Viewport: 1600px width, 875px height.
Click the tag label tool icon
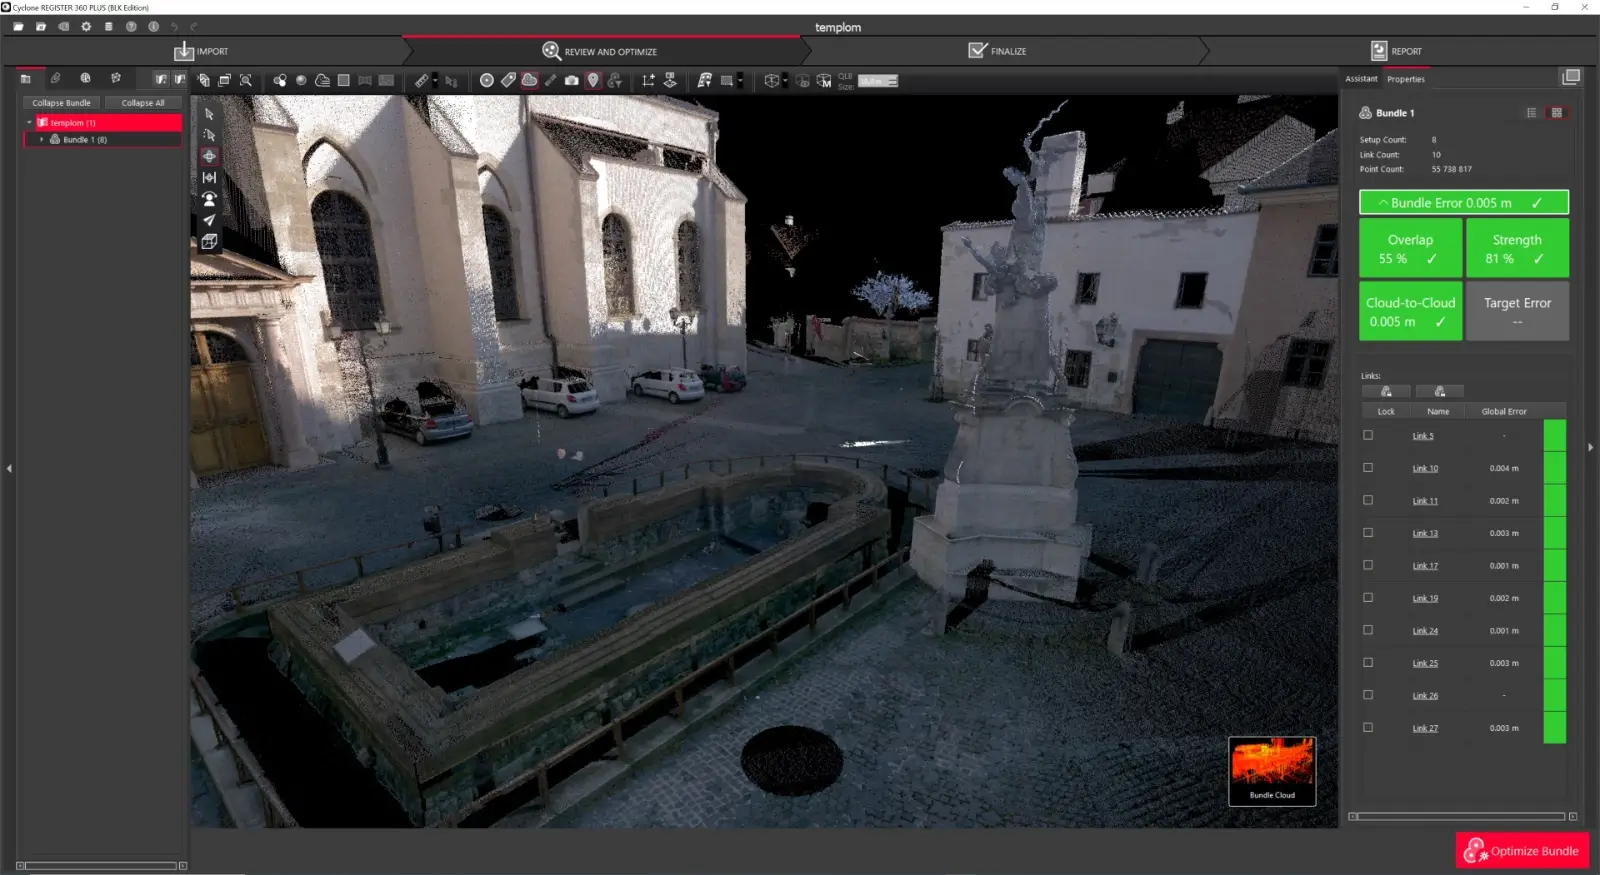(508, 81)
